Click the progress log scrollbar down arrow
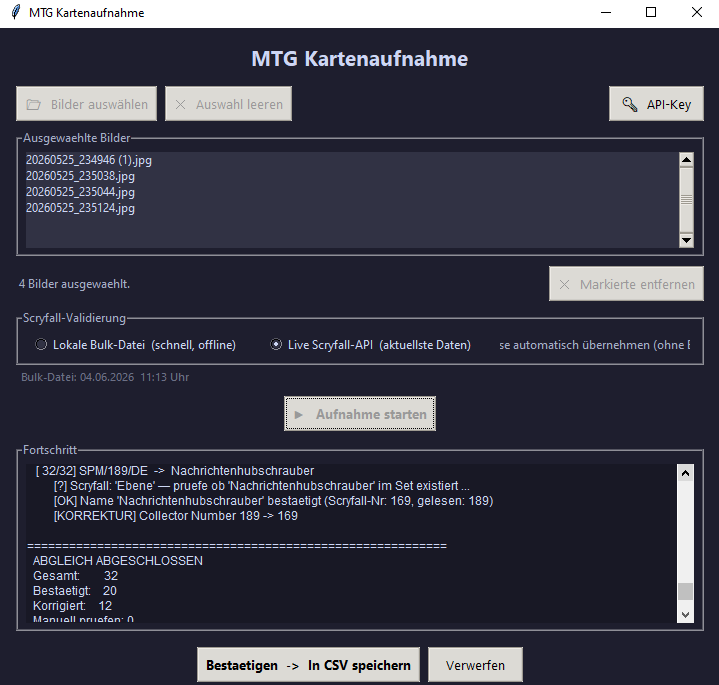Screen dimensions: 719x685 point(686,615)
